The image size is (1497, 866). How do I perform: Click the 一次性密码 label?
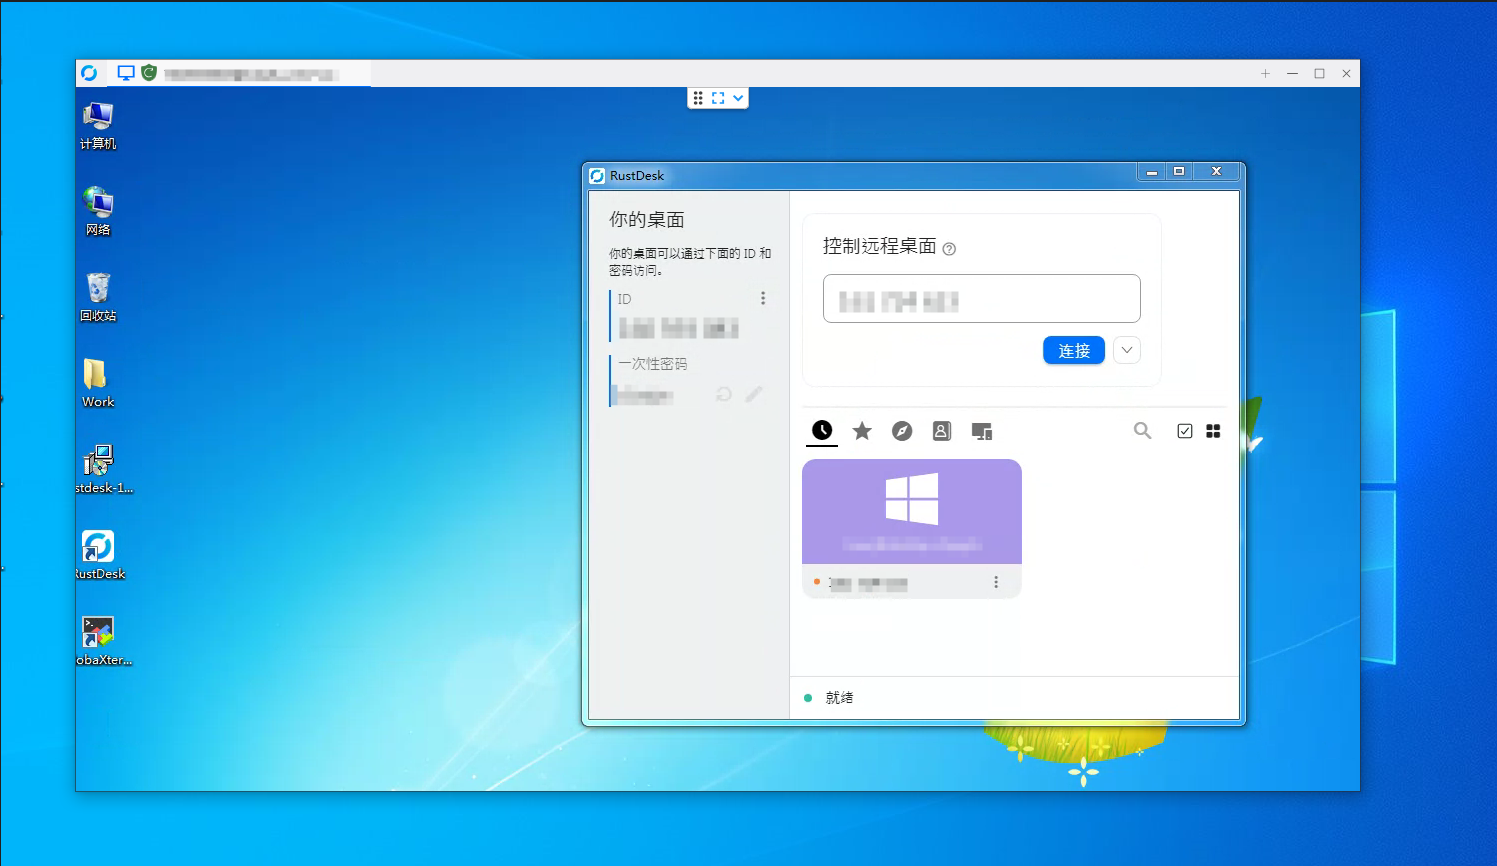(x=653, y=364)
